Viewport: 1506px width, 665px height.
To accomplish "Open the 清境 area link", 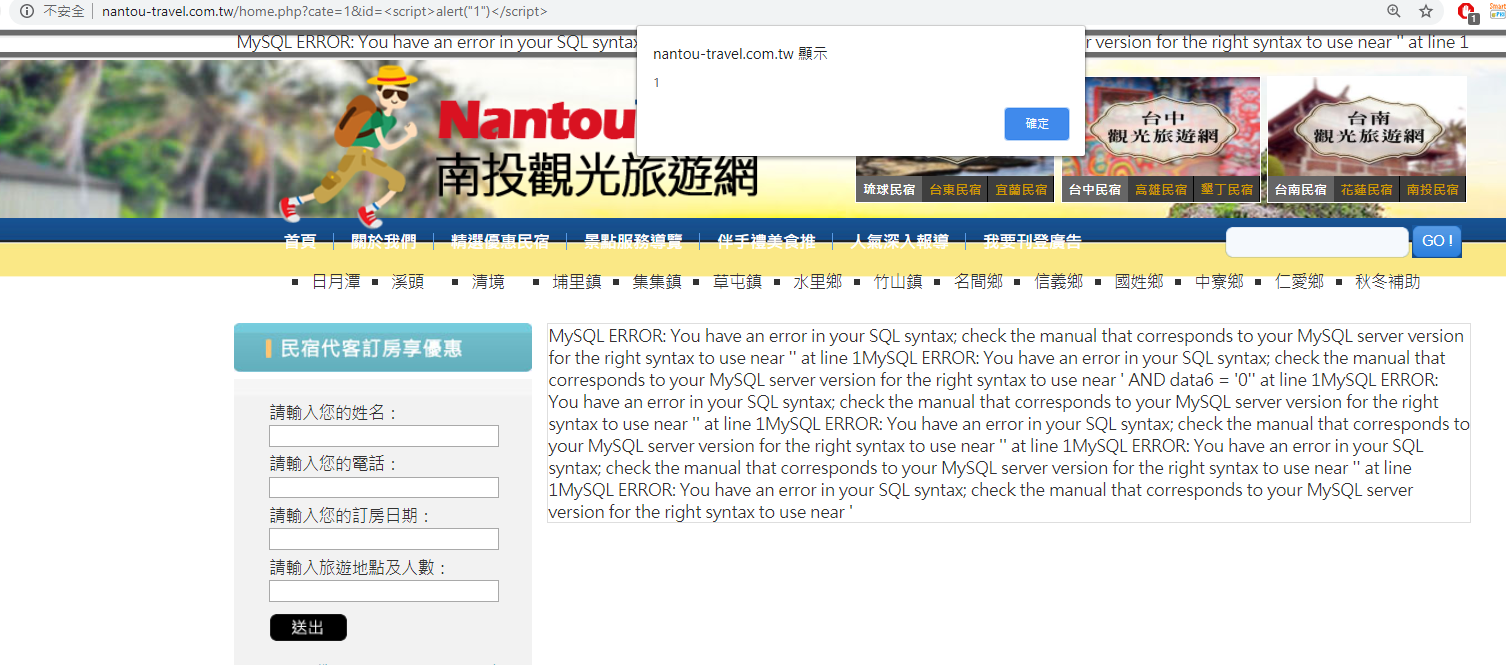I will coord(488,282).
